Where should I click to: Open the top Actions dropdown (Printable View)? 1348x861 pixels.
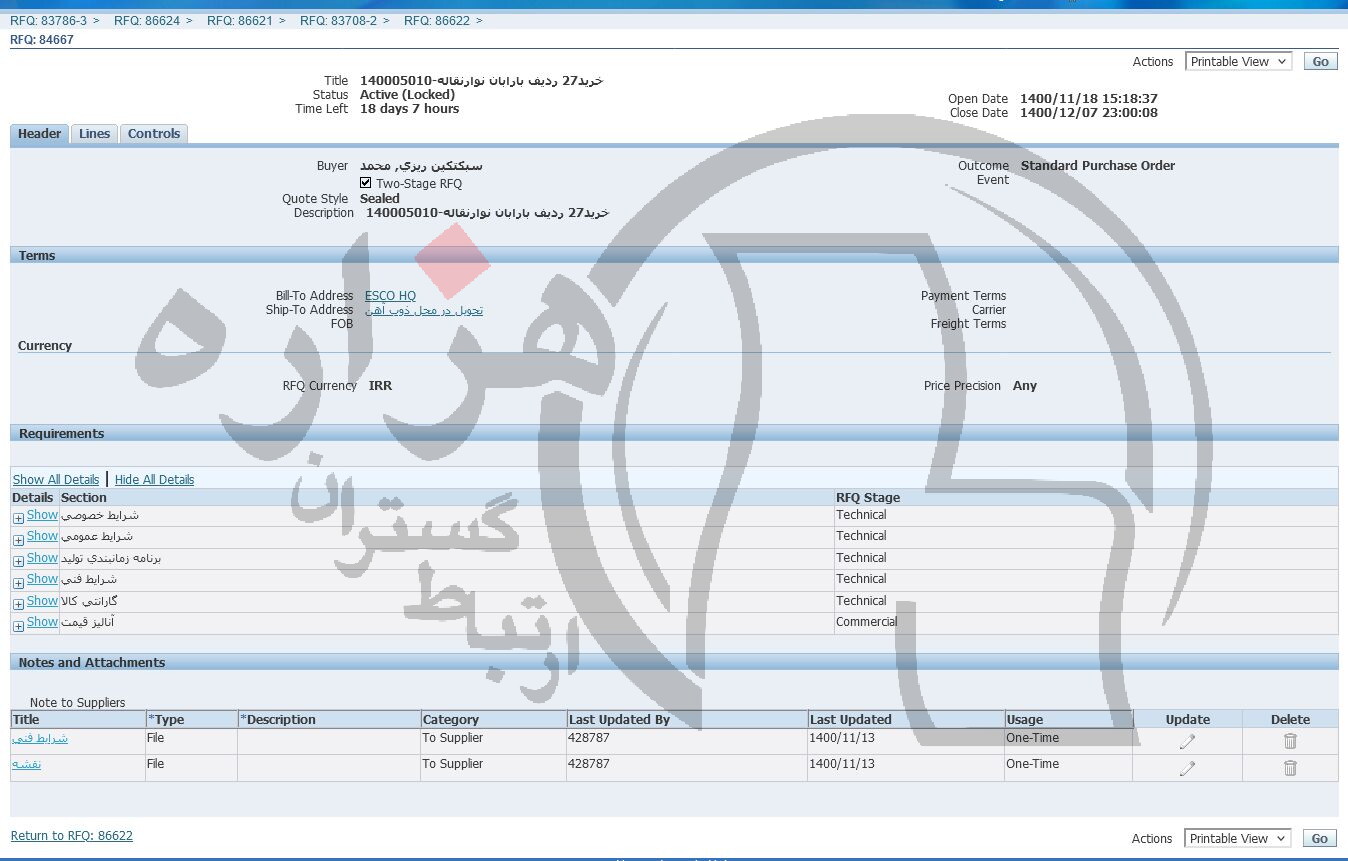[x=1238, y=62]
